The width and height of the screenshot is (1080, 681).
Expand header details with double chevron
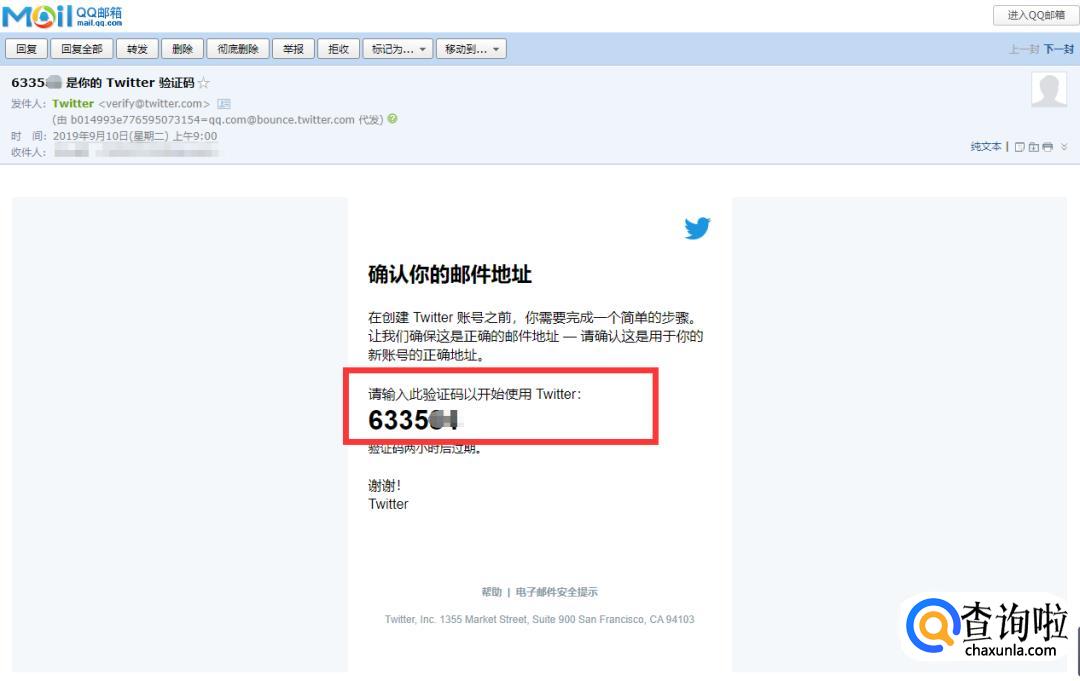coord(1064,147)
